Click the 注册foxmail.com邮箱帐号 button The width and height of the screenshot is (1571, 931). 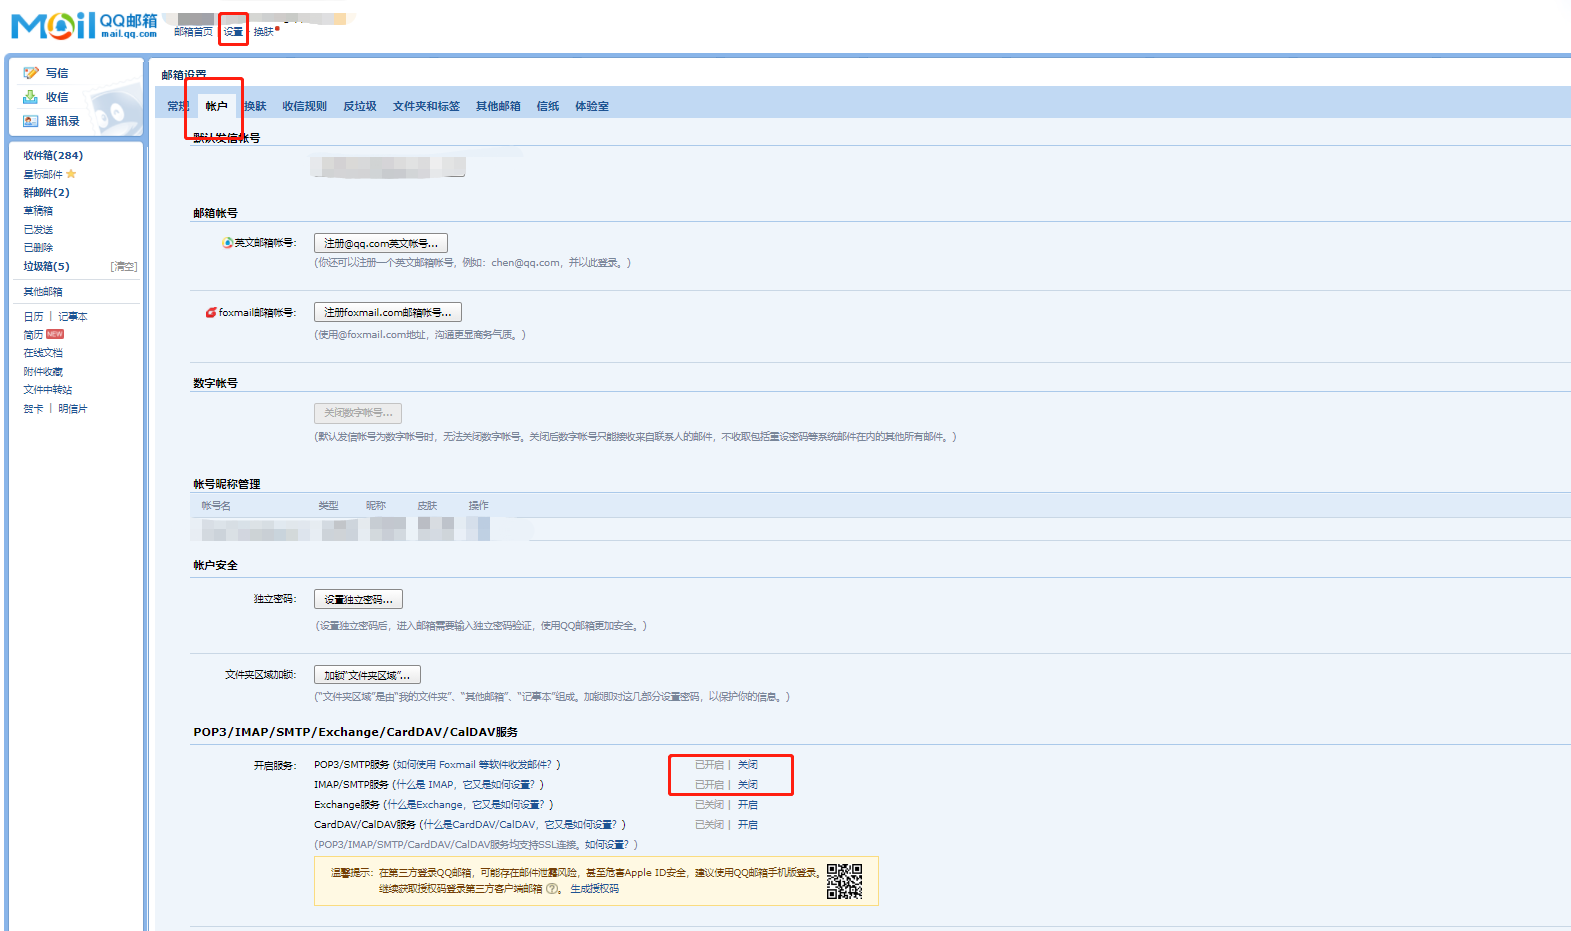point(388,312)
